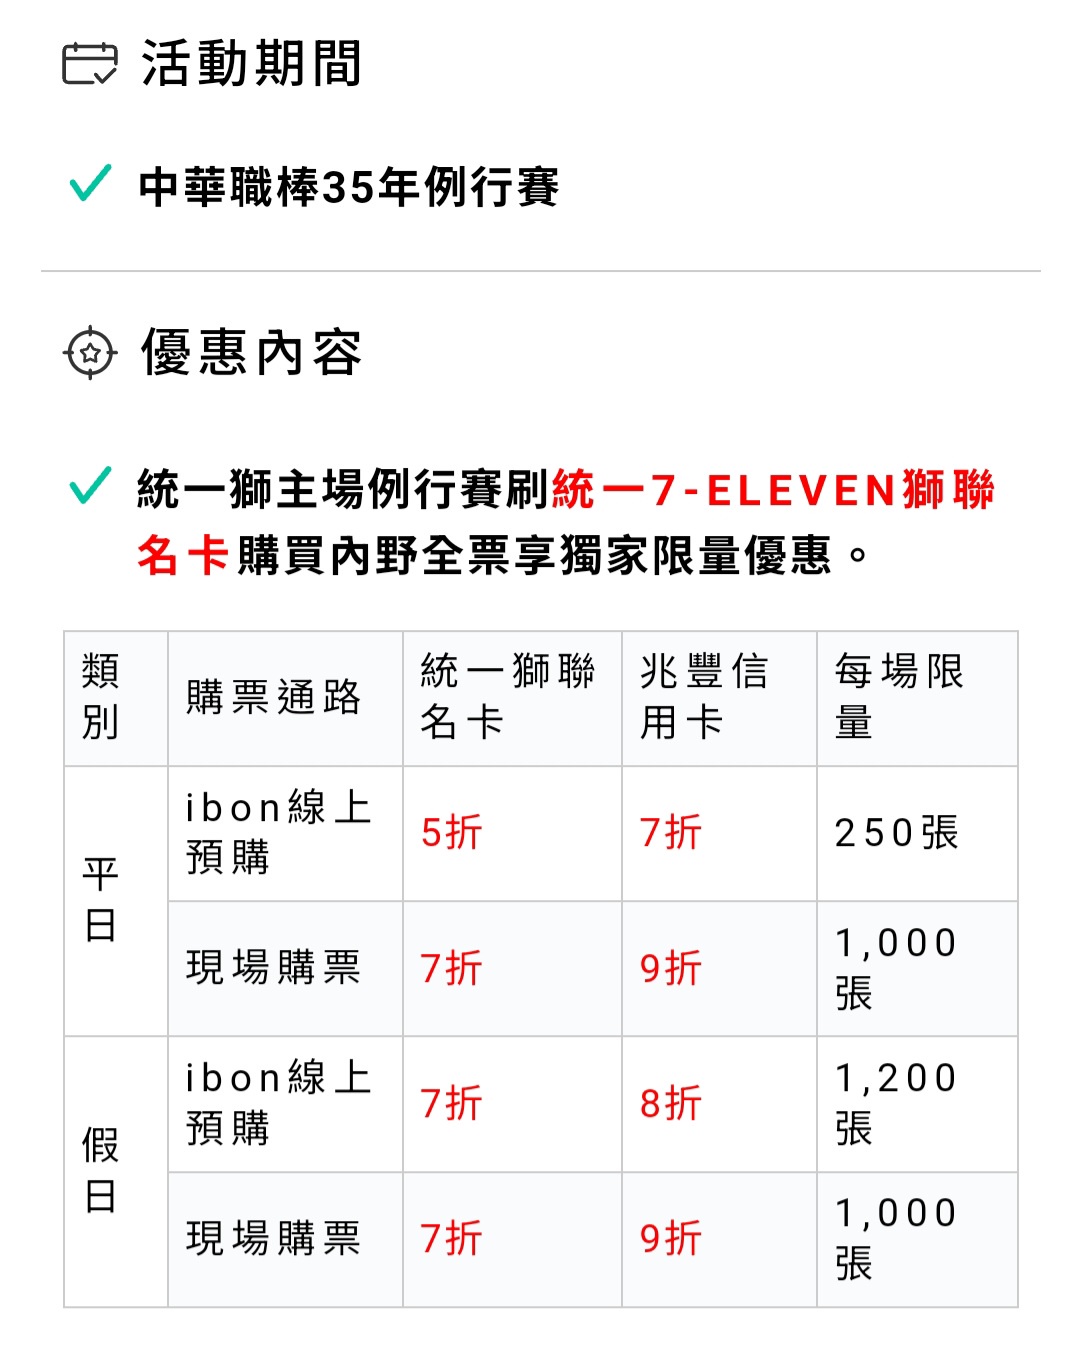The image size is (1080, 1367).
Task: Click the calendar icon beside 活動期間
Action: tap(89, 64)
